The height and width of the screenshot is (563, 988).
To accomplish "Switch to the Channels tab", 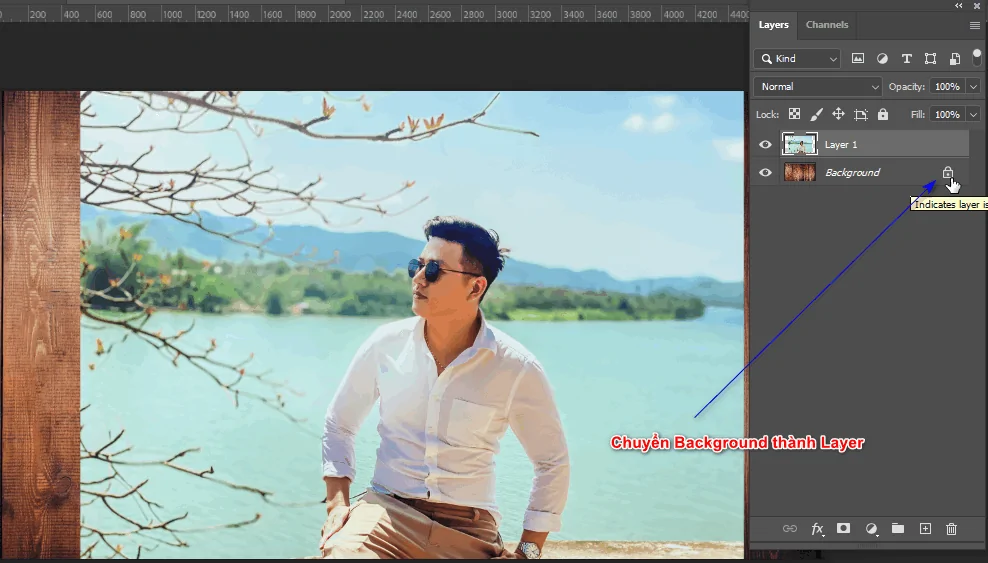I will pos(827,25).
